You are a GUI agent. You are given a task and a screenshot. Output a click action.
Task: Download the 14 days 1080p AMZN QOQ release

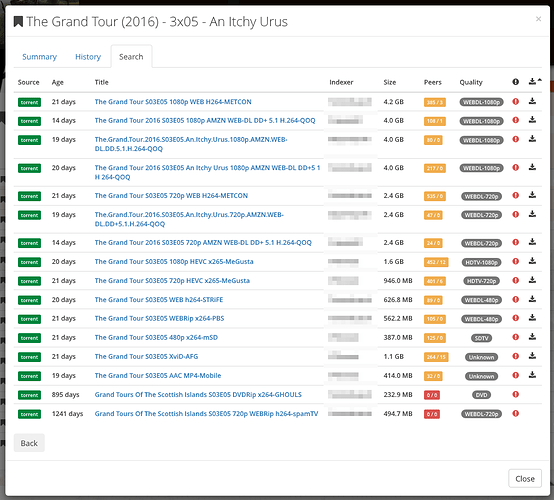coord(532,120)
